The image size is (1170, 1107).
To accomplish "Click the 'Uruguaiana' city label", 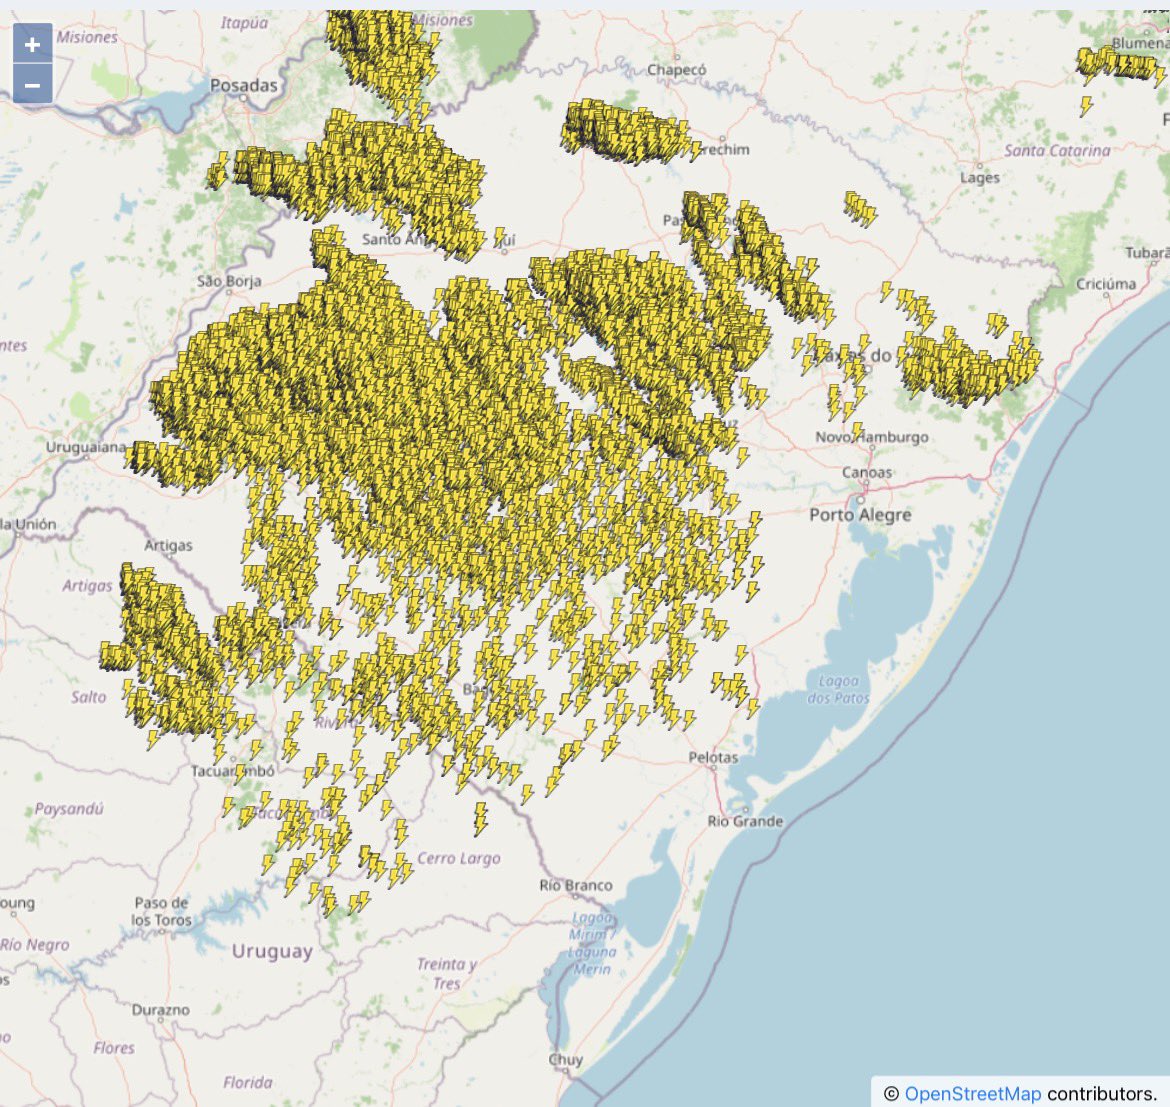I will [x=86, y=448].
